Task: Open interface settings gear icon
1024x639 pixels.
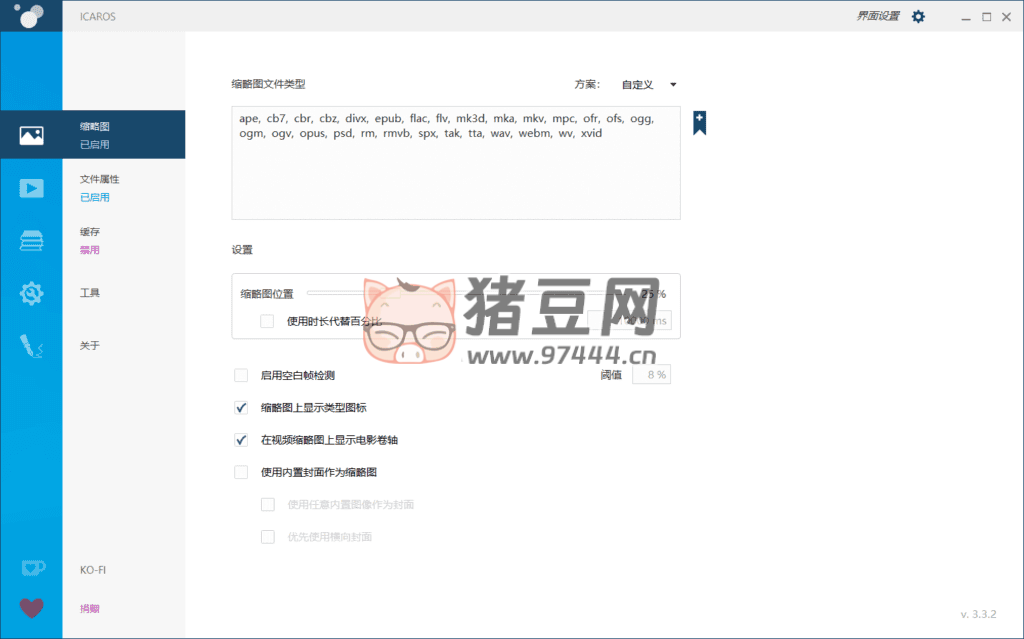Action: click(x=918, y=16)
